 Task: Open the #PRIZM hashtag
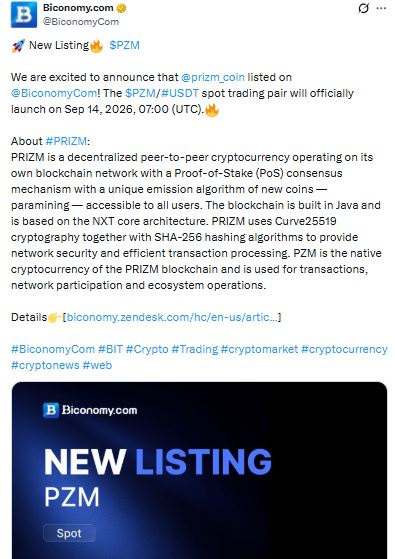tap(66, 141)
